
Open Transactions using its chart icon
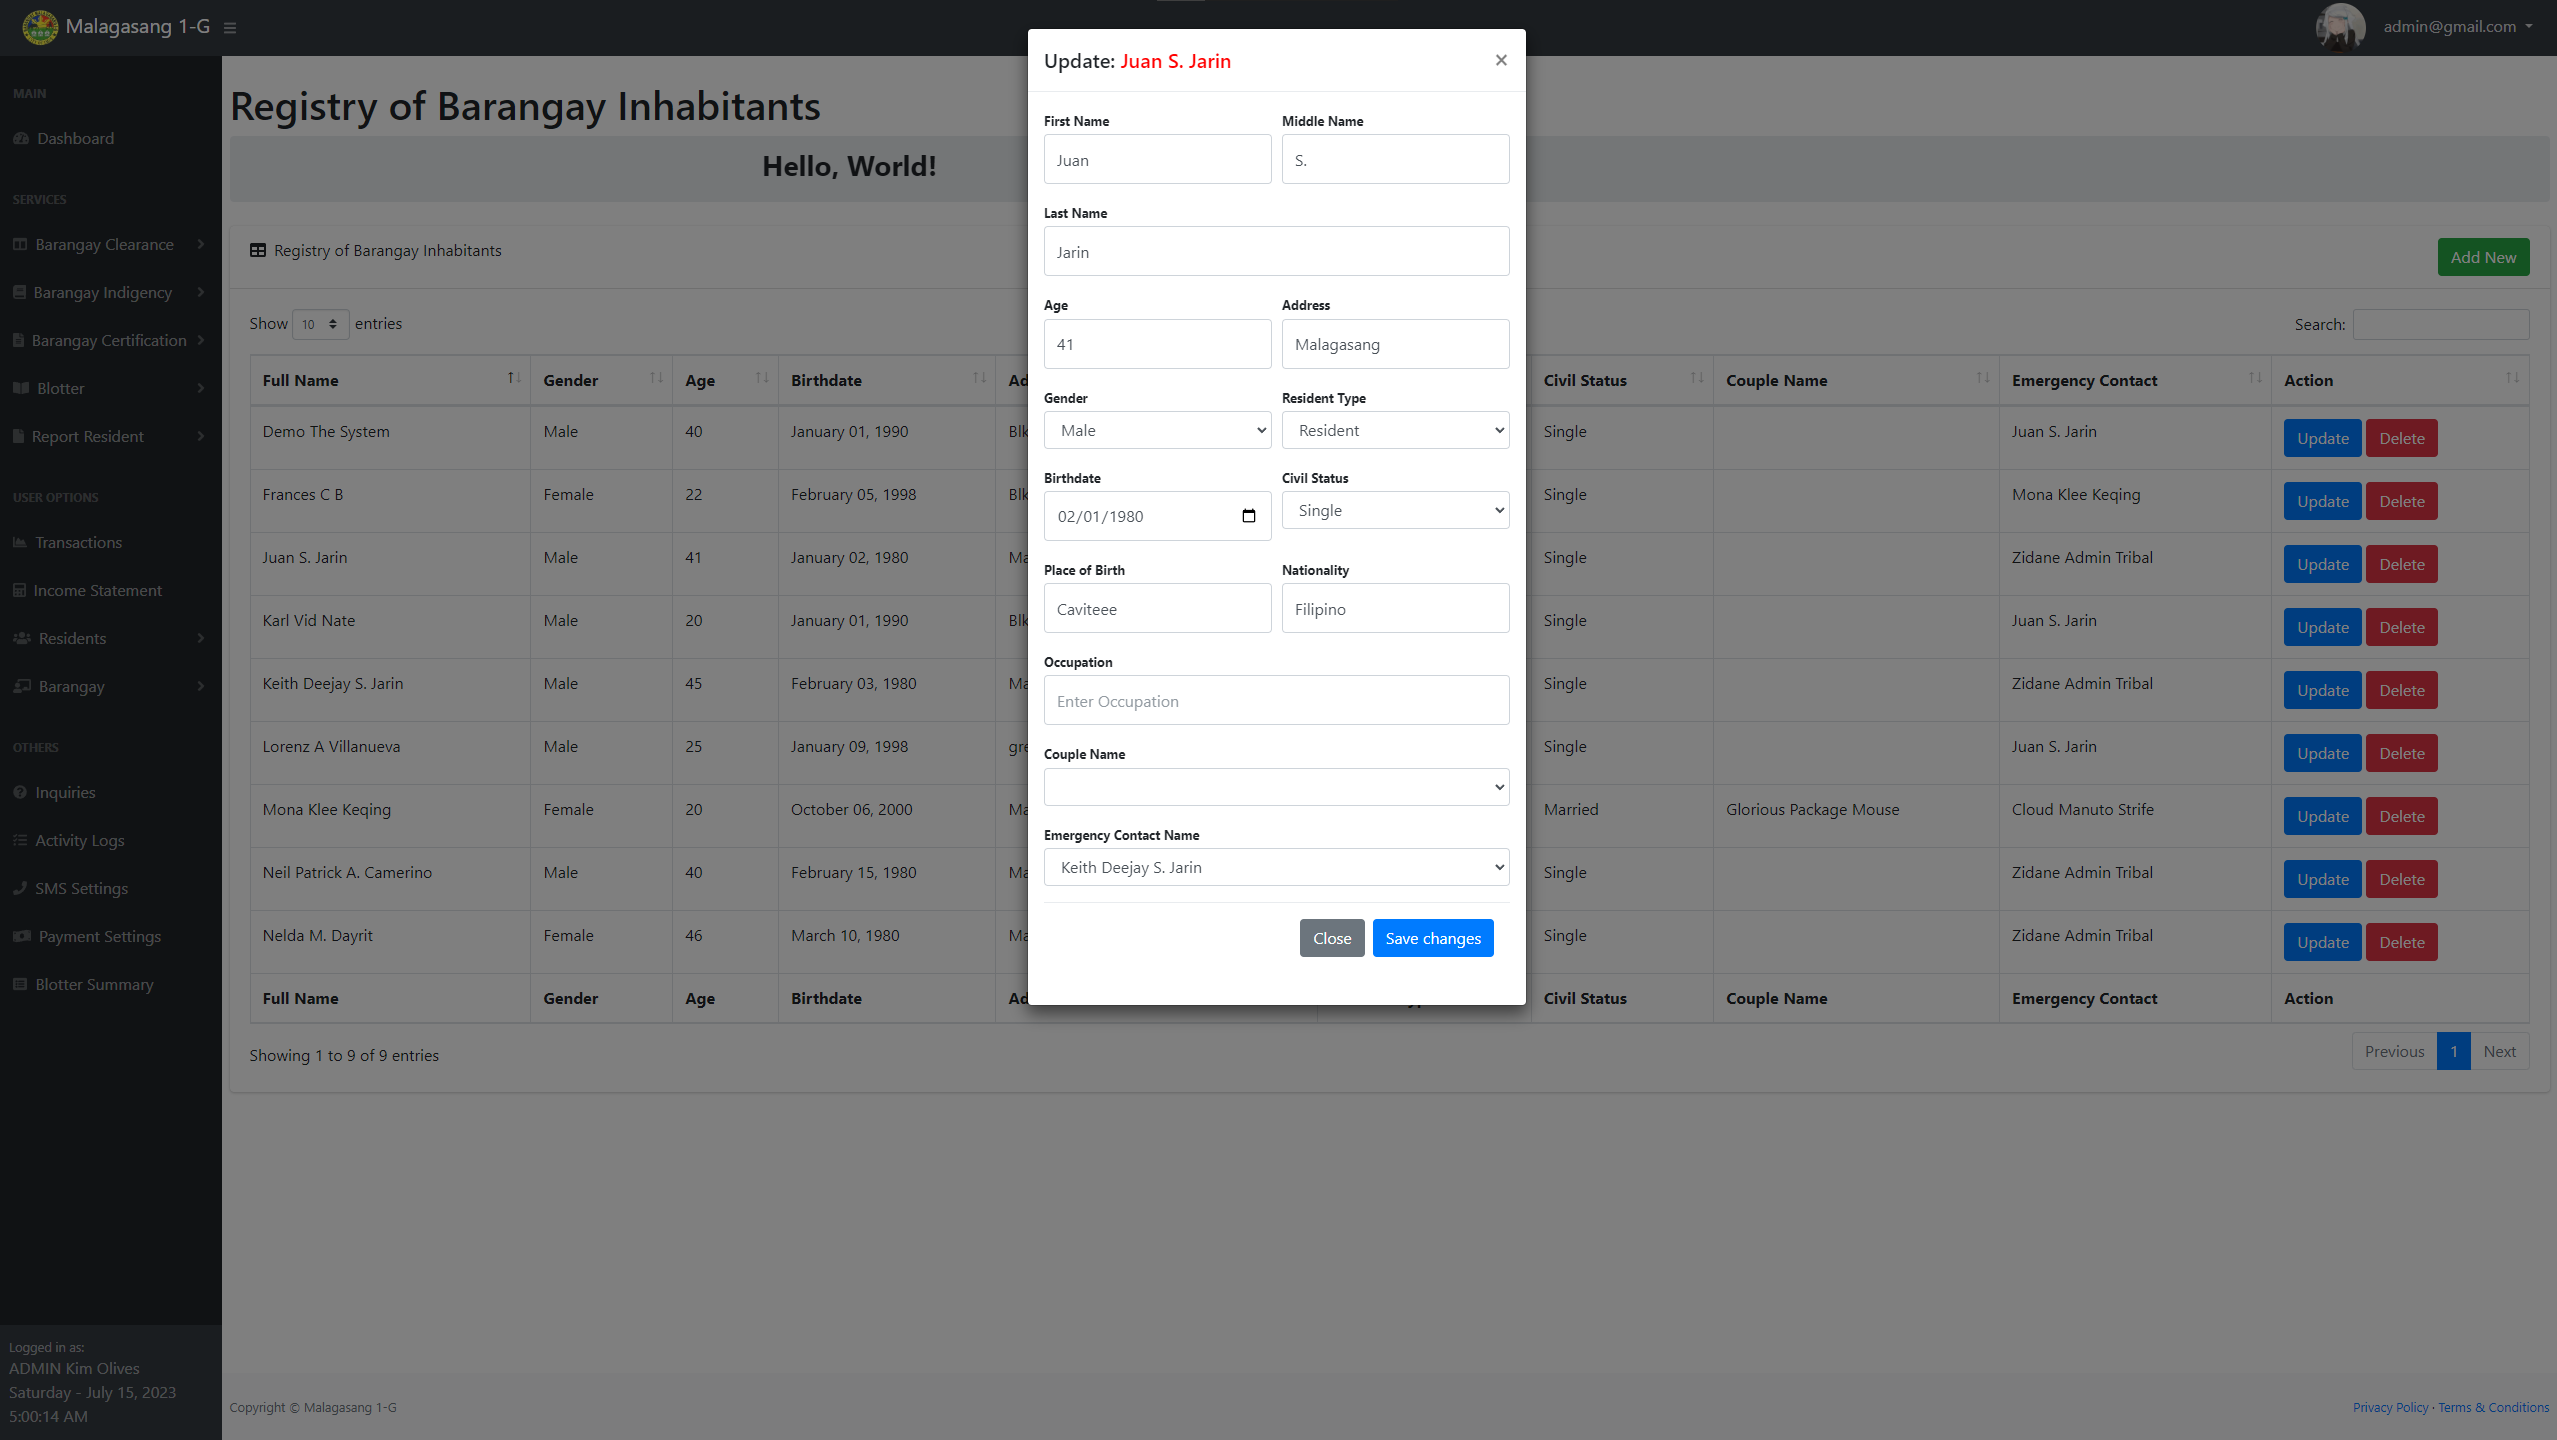pos(20,542)
